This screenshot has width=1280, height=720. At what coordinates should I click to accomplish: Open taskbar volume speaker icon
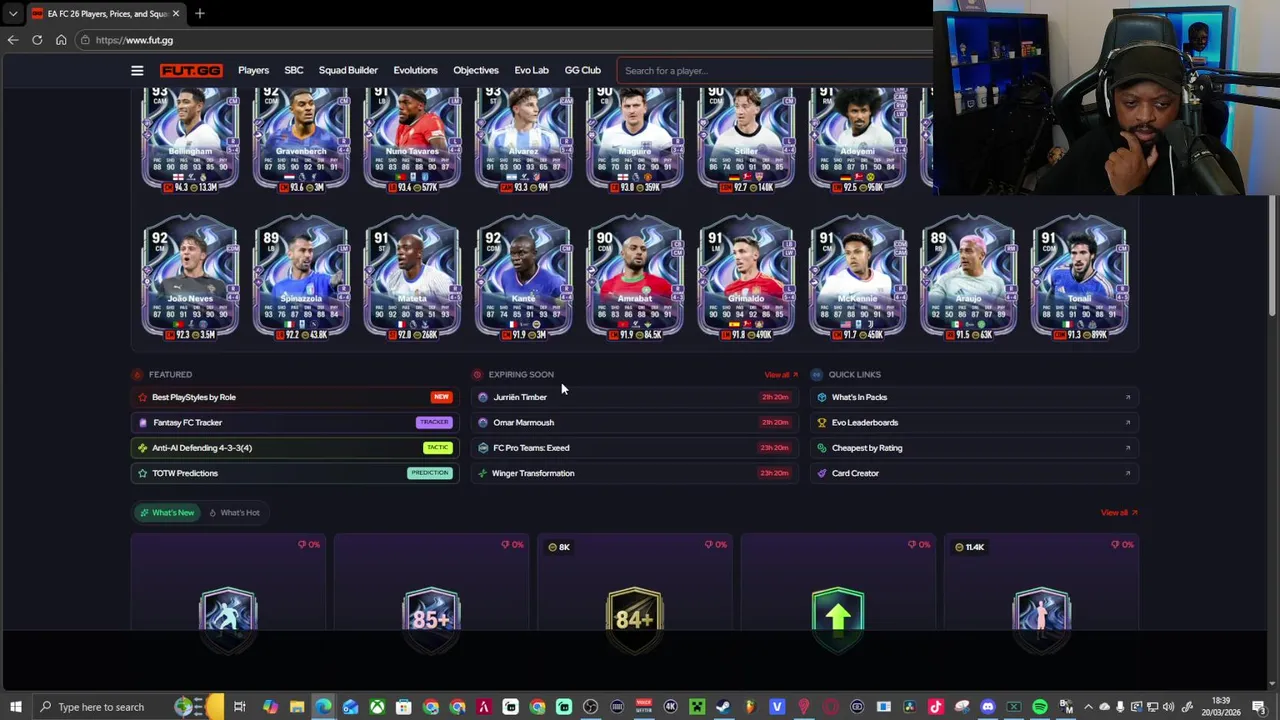[1168, 707]
